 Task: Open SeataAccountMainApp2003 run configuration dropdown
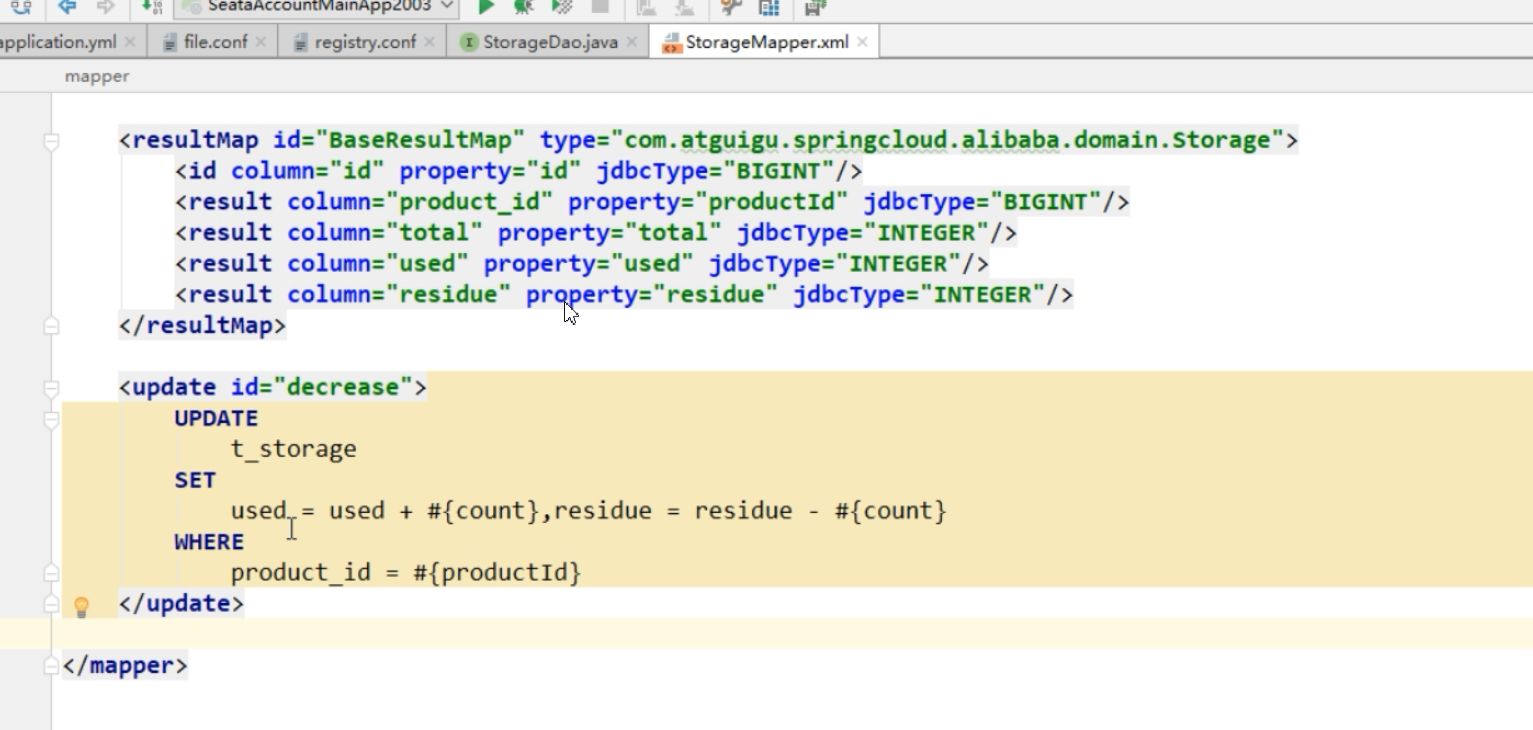pos(315,7)
